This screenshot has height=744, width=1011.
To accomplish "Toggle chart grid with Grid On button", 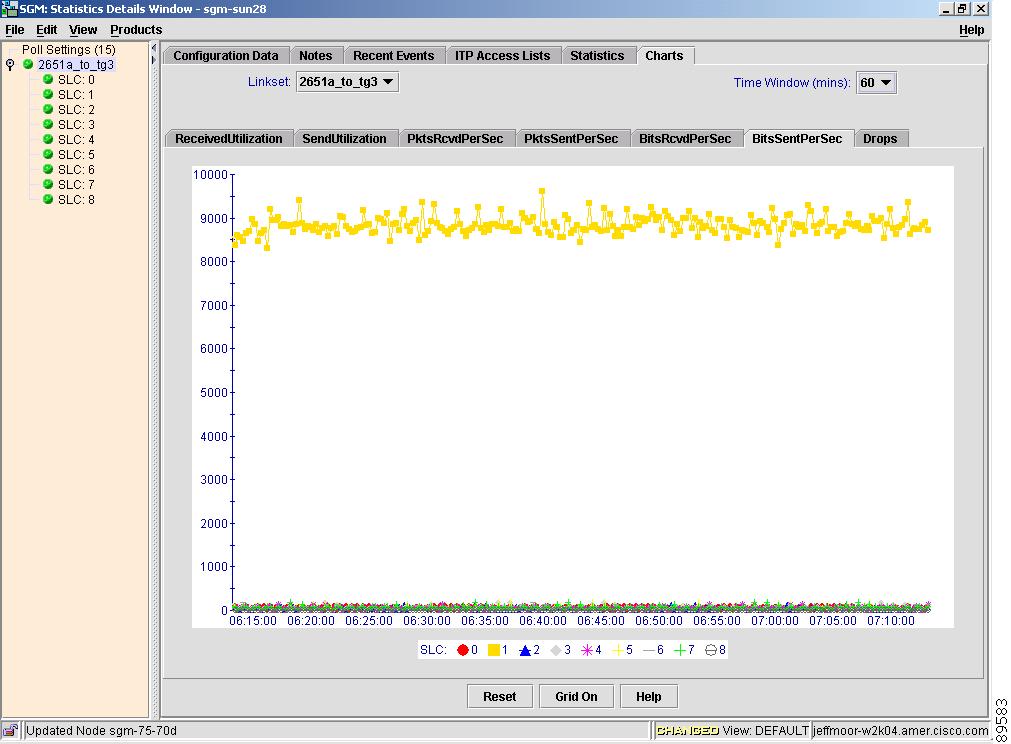I will [576, 697].
